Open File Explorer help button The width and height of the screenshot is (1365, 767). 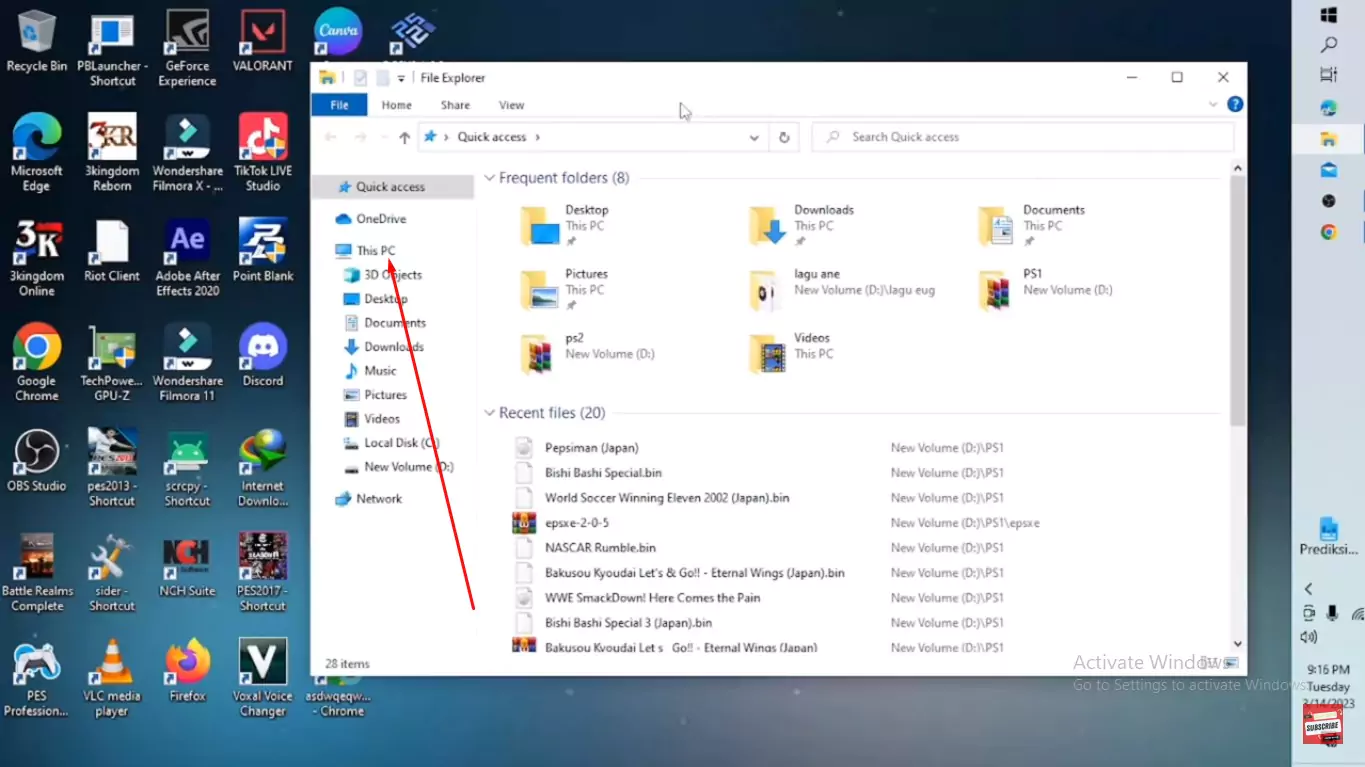(1235, 104)
